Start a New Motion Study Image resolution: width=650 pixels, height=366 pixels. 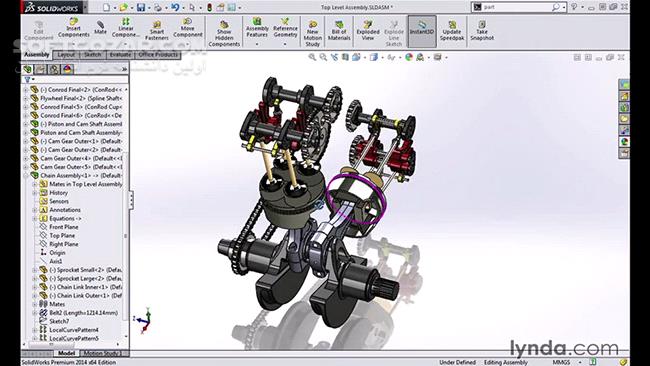(x=313, y=33)
